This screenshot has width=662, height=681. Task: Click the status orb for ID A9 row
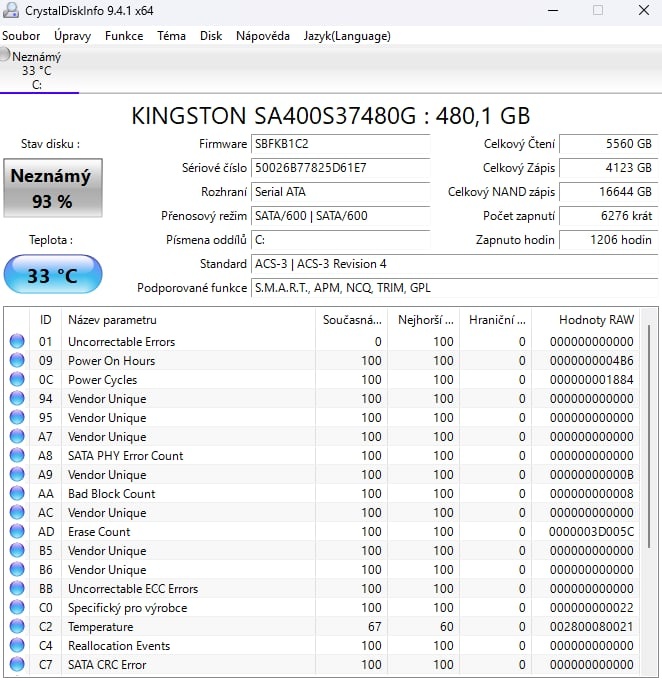(17, 475)
